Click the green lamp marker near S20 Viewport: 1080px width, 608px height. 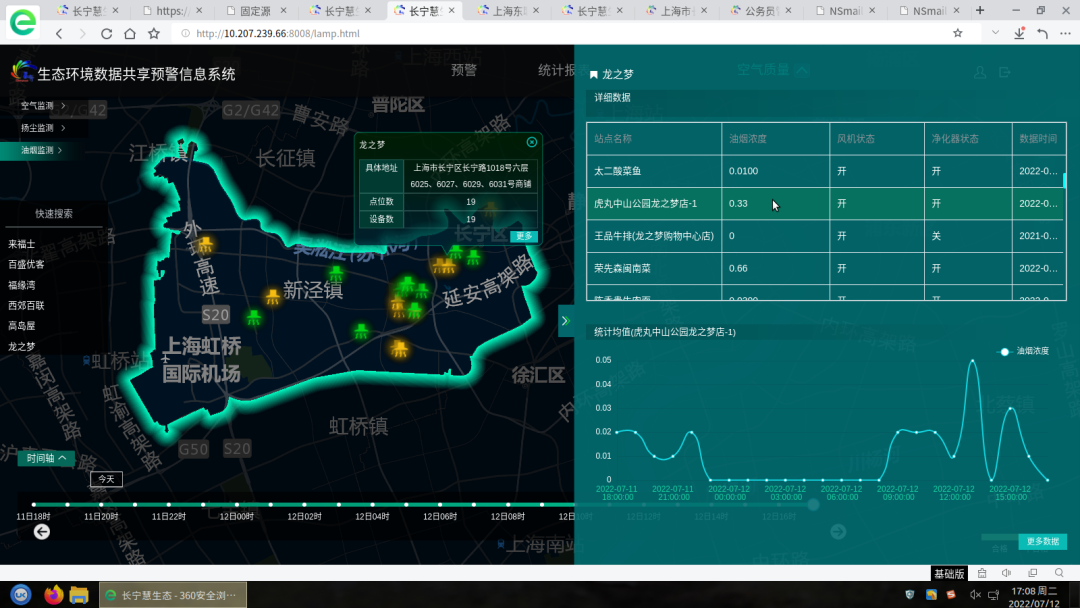253,317
